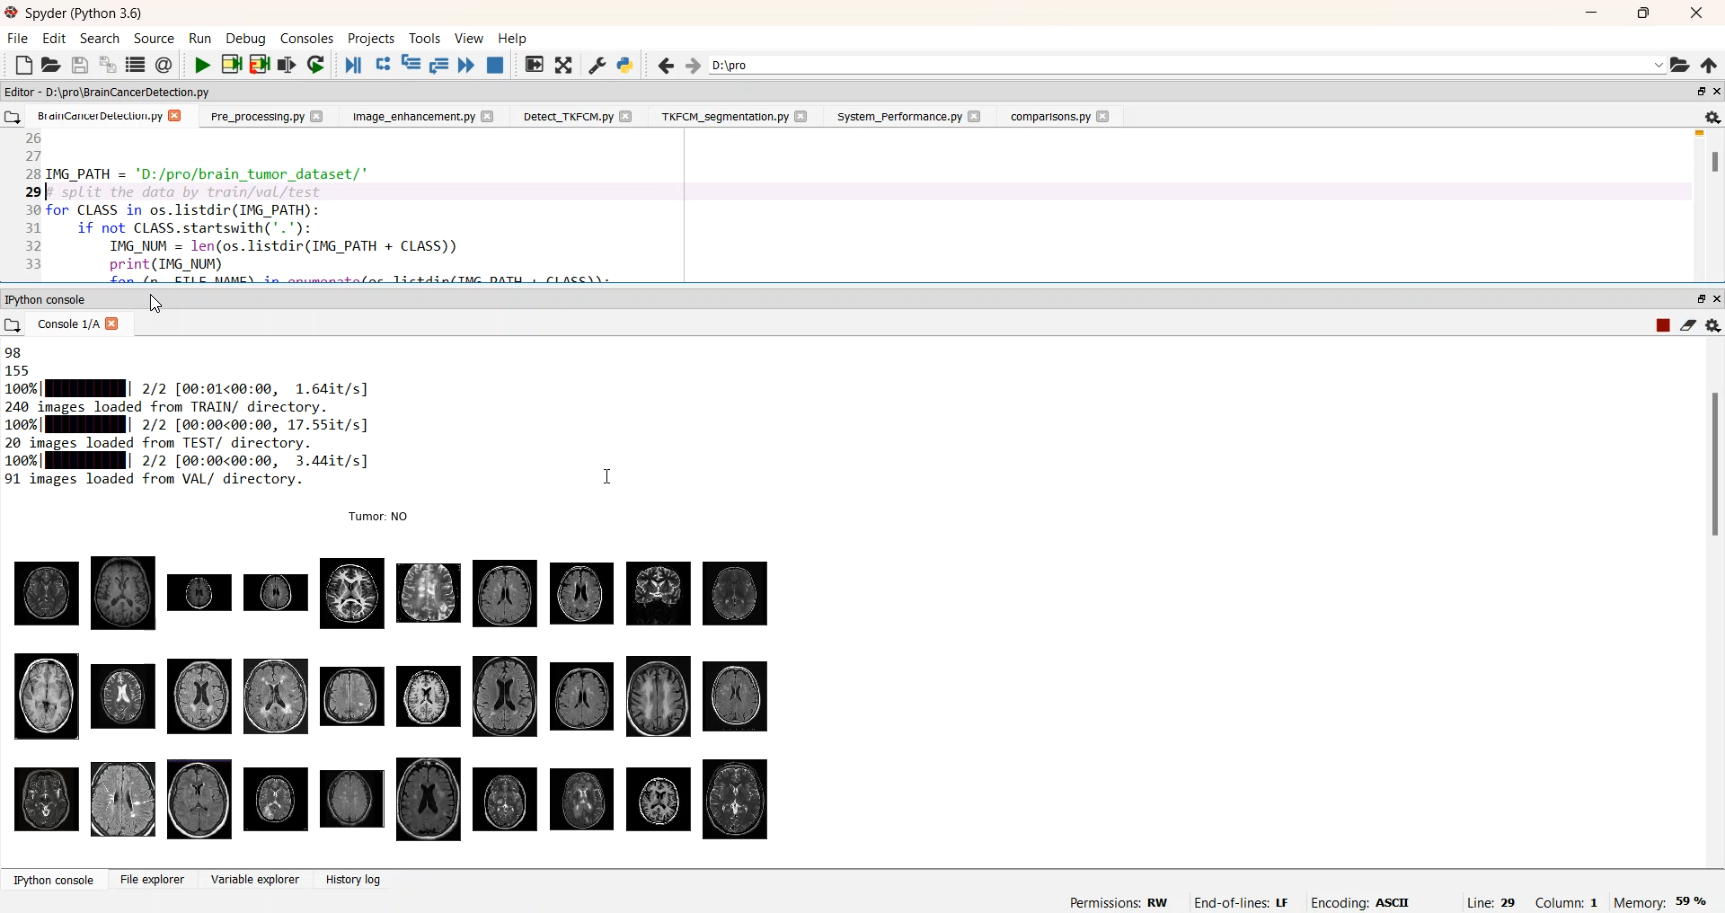Switch to comparisons.py tab

(1050, 118)
